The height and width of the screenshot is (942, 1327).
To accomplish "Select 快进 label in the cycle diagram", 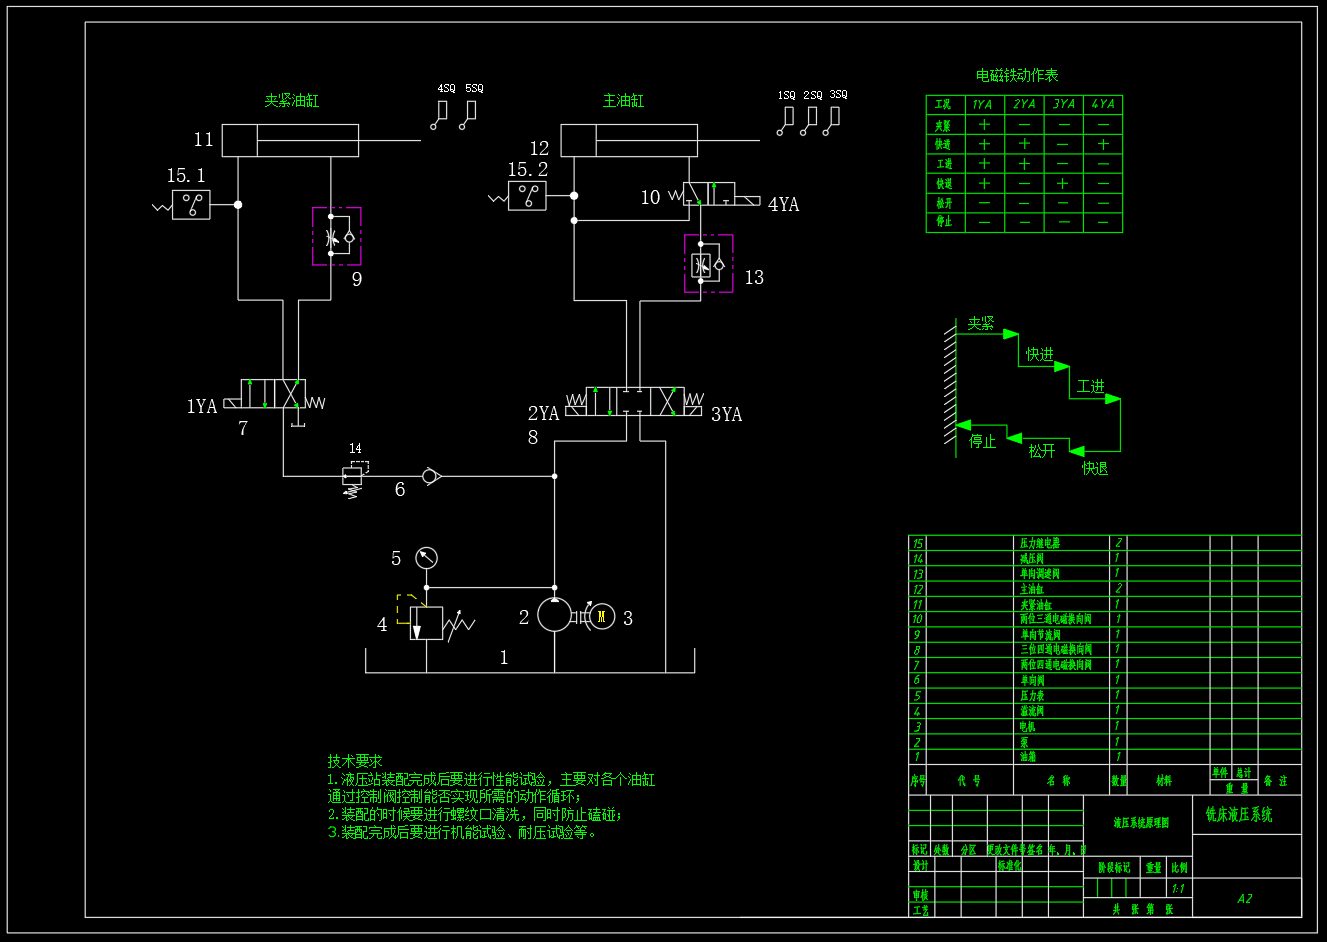I will pyautogui.click(x=1040, y=354).
